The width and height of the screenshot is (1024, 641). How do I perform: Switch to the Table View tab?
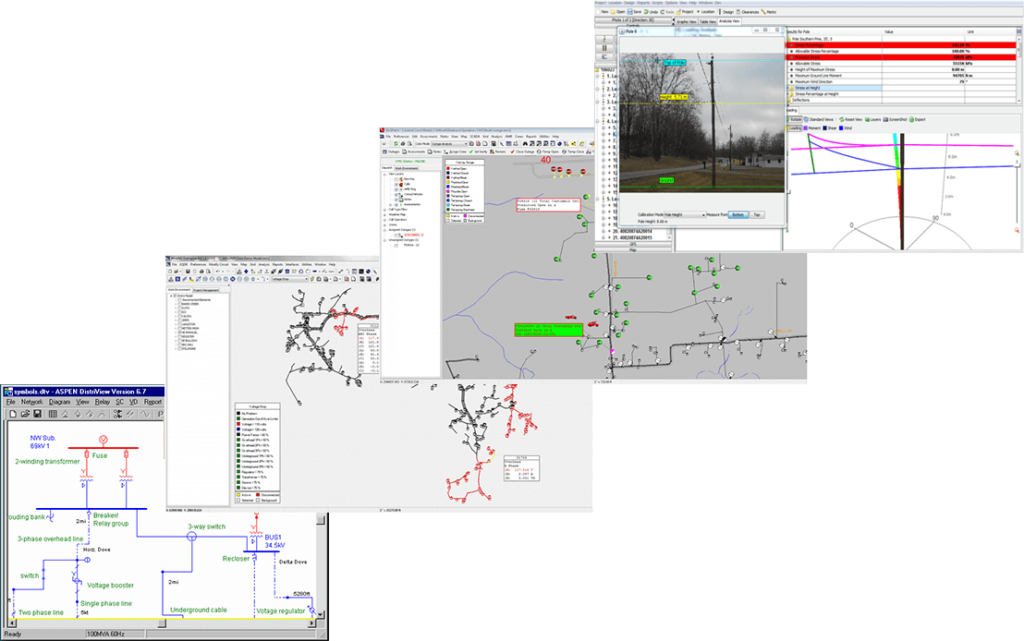pos(708,22)
